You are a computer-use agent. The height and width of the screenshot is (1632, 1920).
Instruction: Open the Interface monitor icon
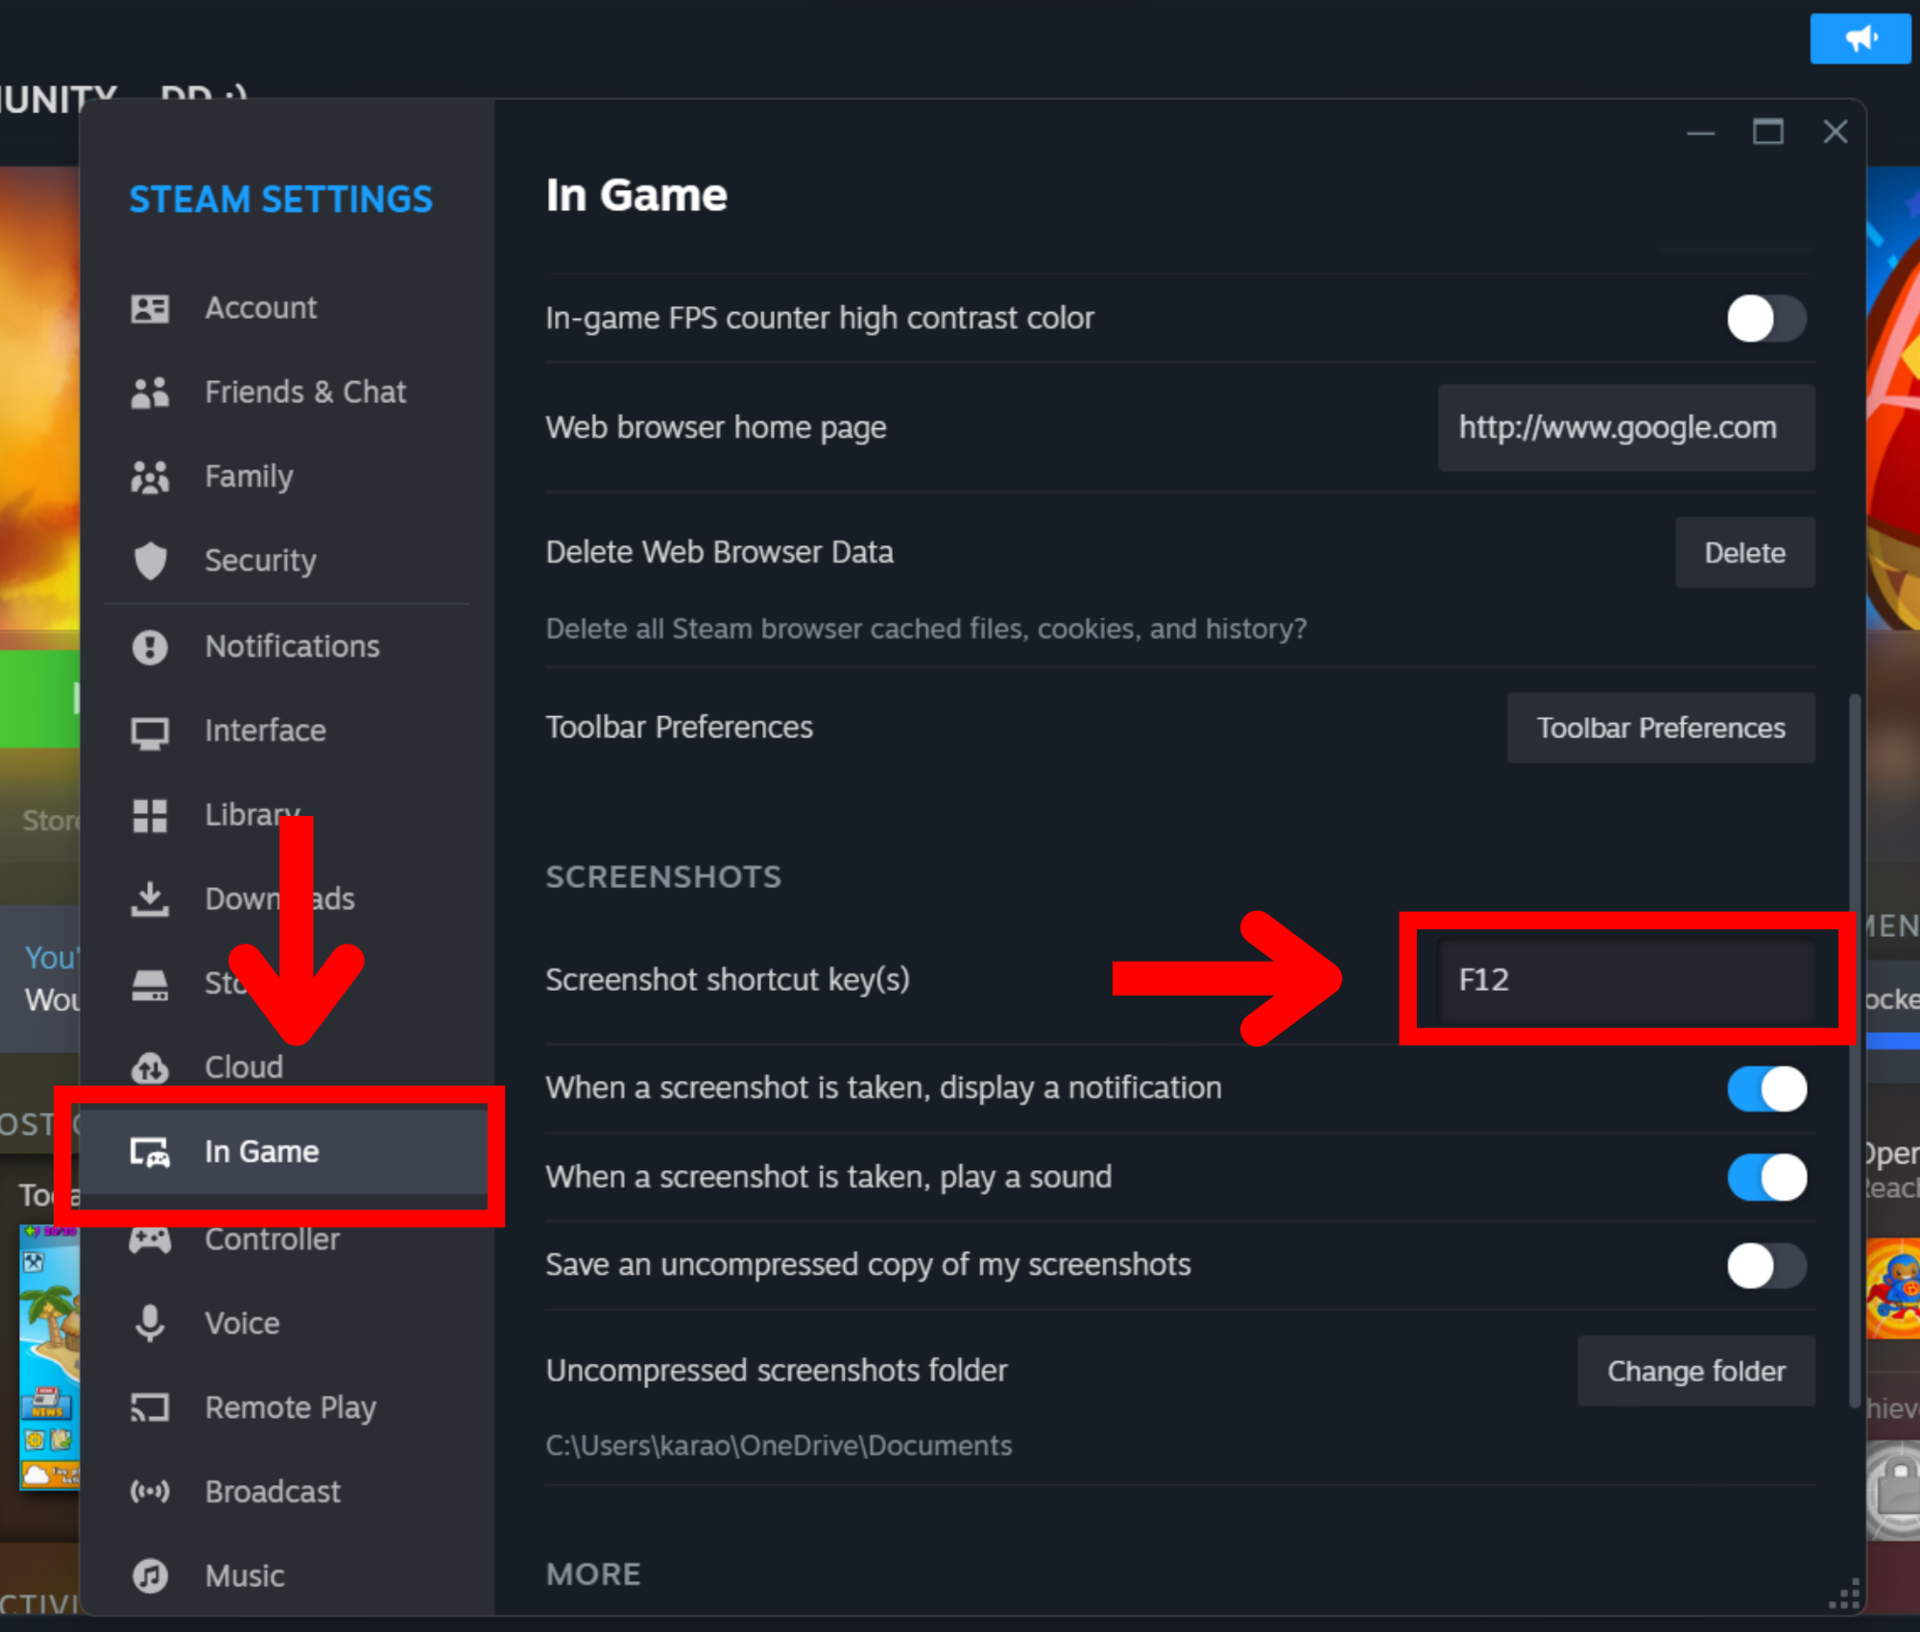click(x=150, y=731)
